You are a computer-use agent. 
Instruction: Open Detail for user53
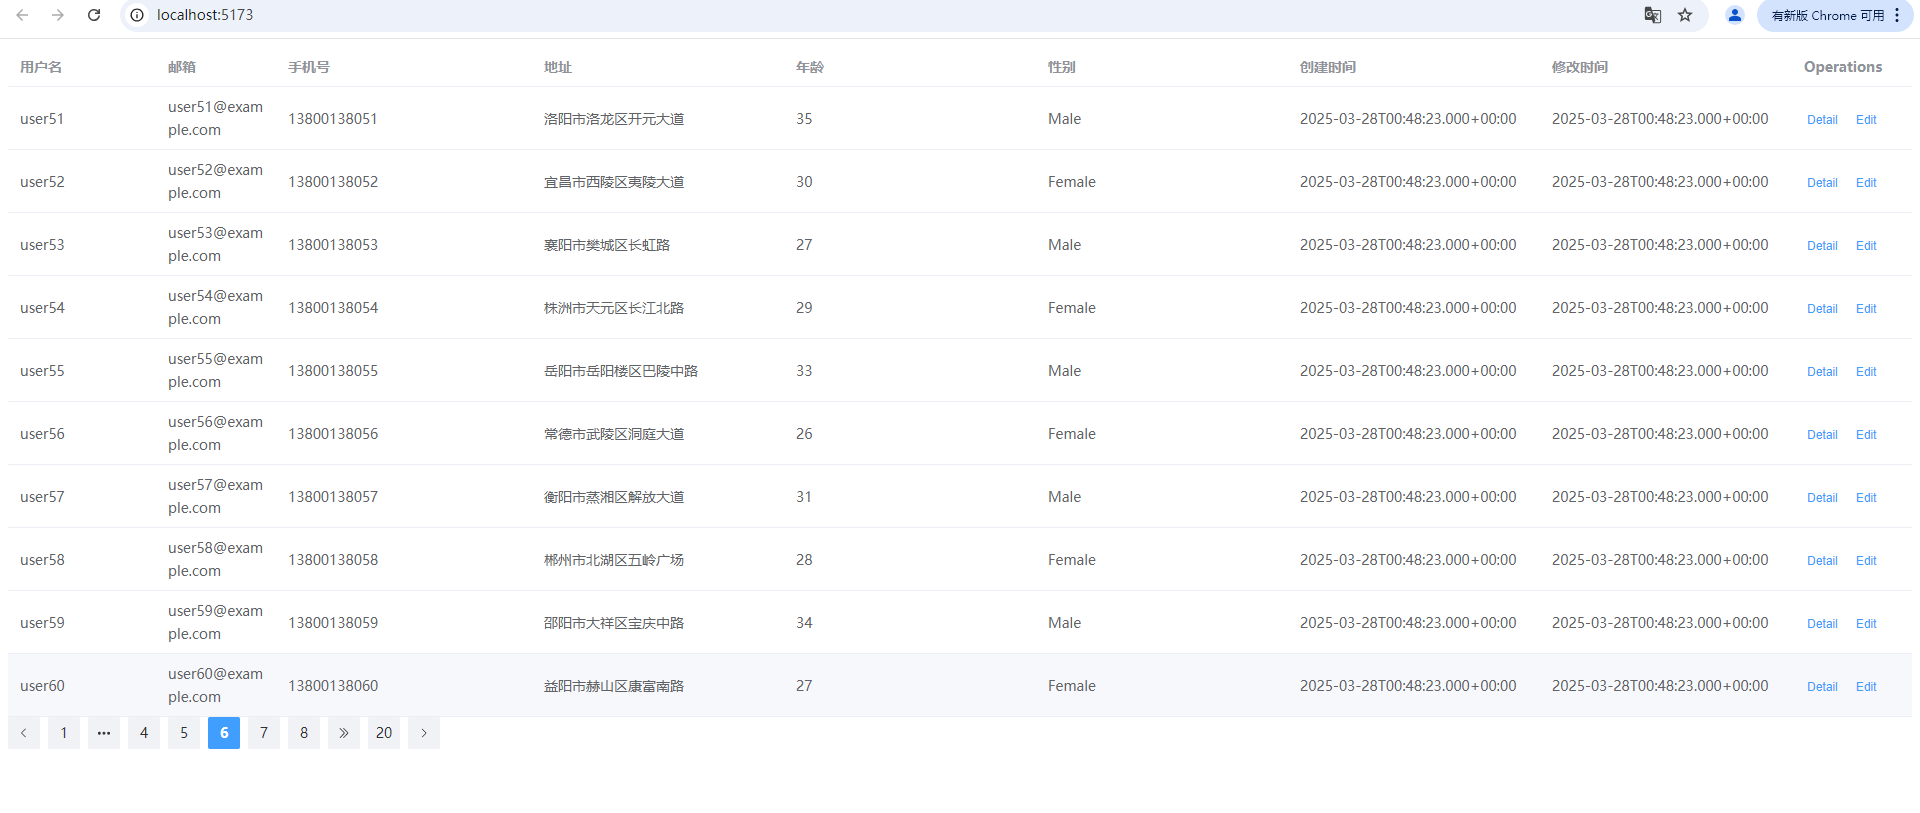1822,246
